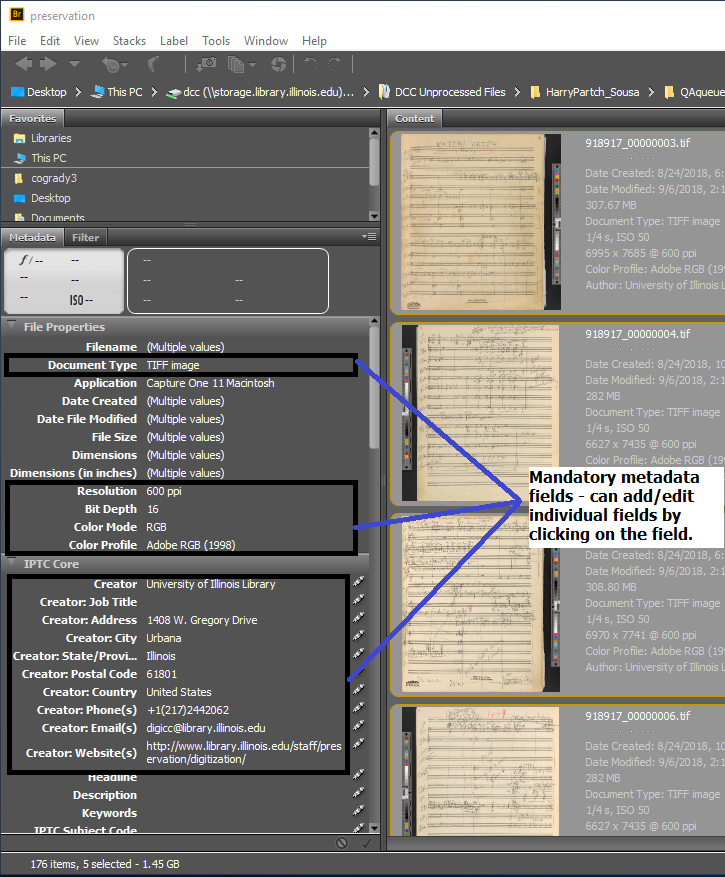Click the Go Back arrow in toolbar
725x877 pixels.
coord(22,65)
